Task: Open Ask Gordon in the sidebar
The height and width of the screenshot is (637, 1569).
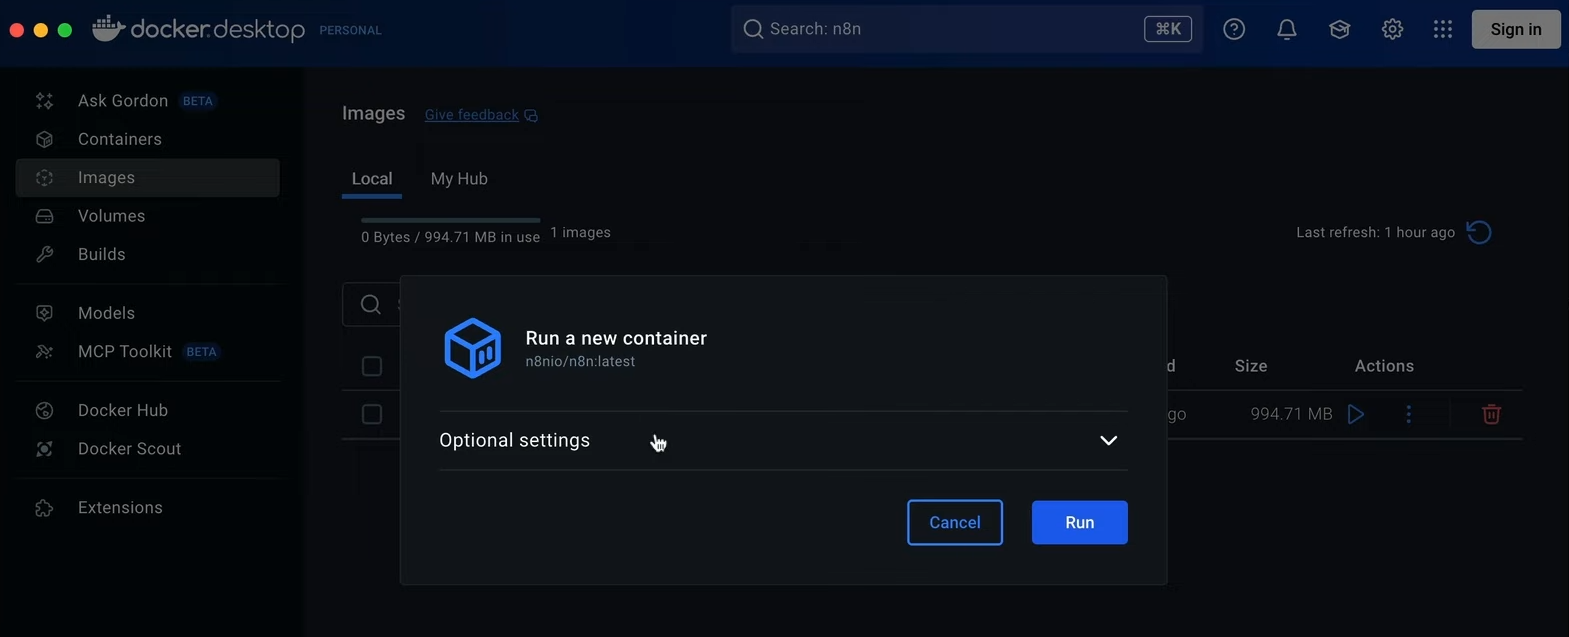Action: [x=148, y=101]
